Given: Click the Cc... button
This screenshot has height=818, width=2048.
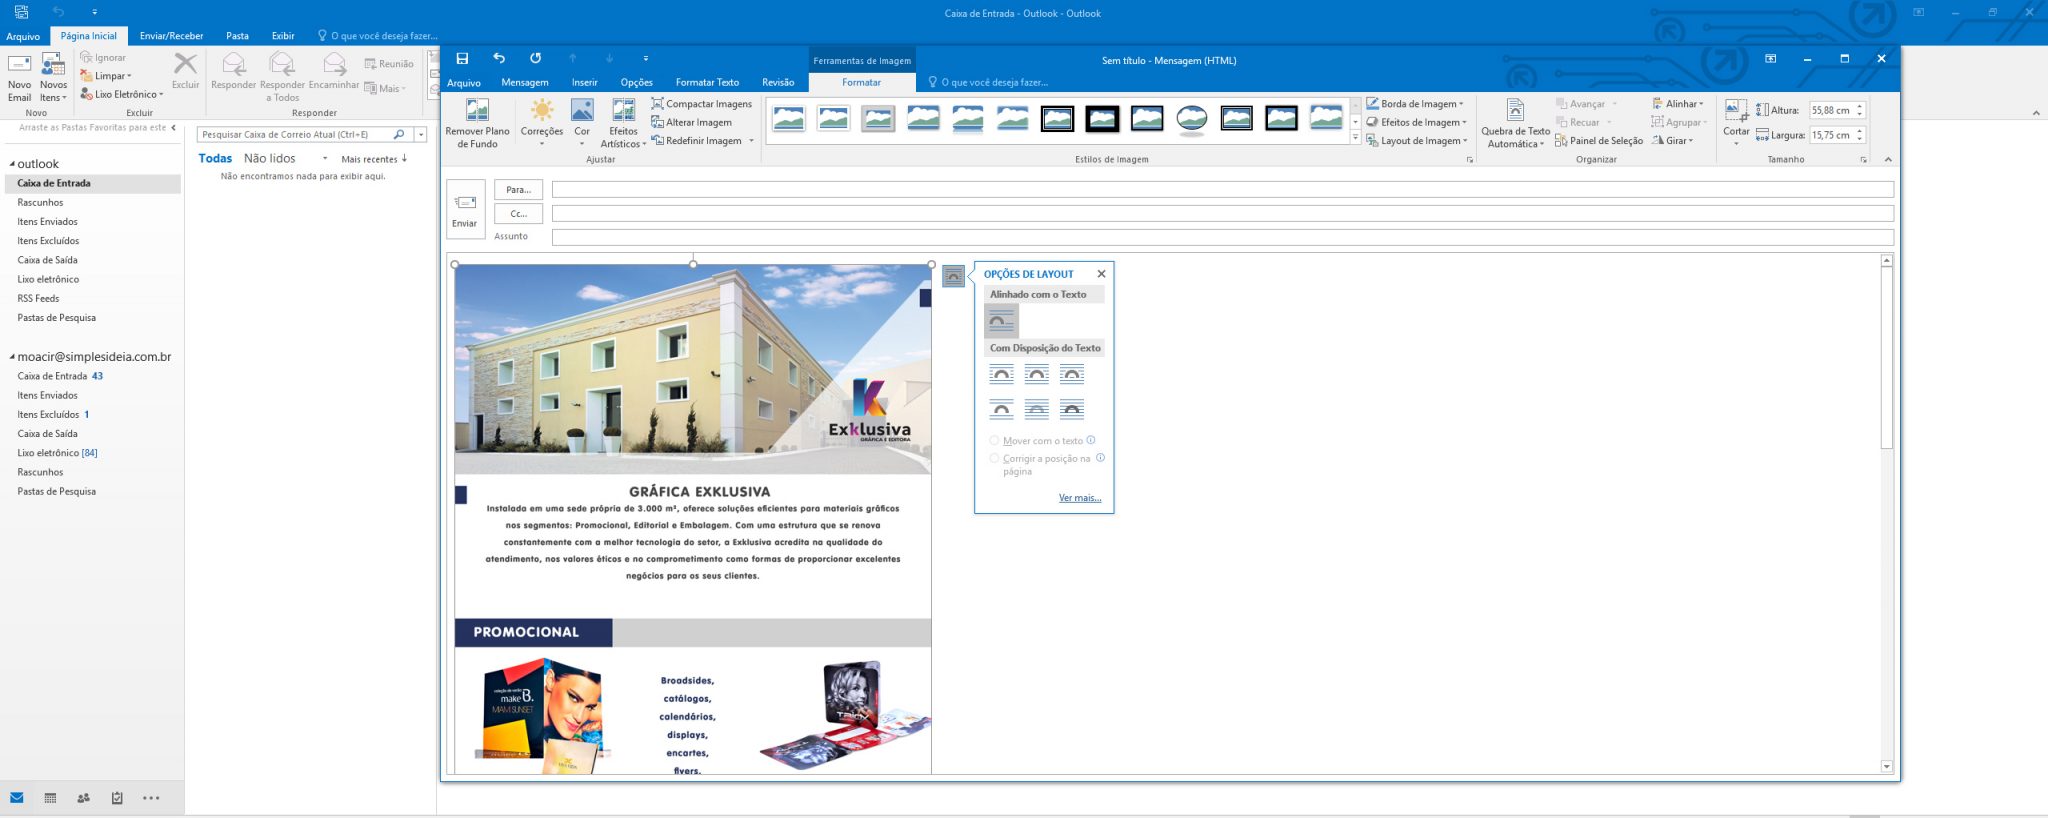Looking at the screenshot, I should click(x=518, y=214).
